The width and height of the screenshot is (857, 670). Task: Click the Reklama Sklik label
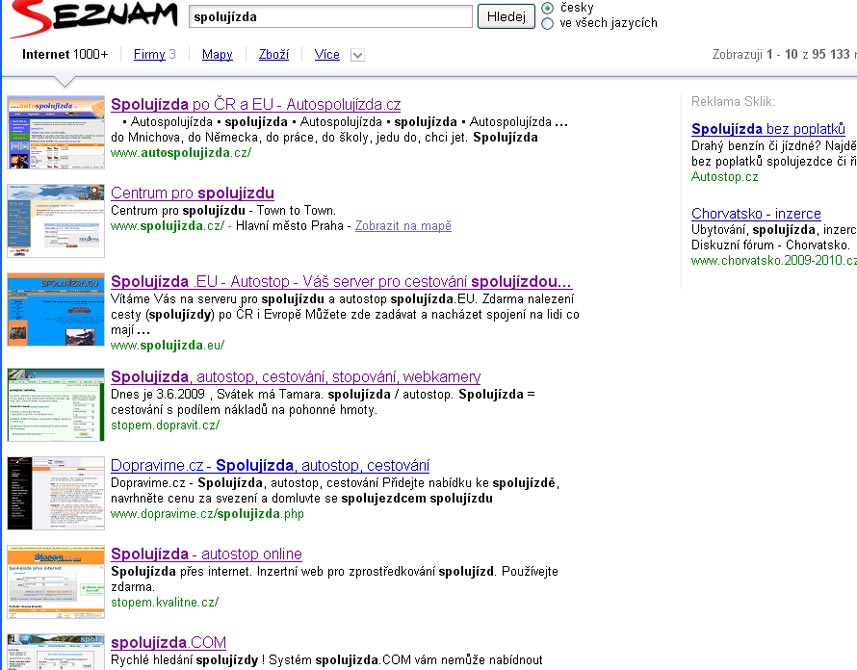[732, 102]
